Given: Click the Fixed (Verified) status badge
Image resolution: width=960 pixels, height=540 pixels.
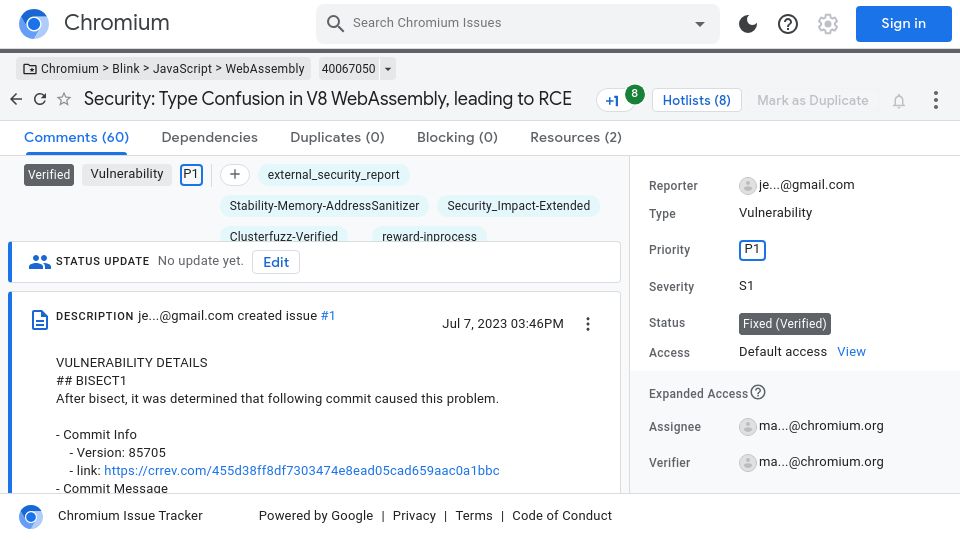Looking at the screenshot, I should [784, 323].
